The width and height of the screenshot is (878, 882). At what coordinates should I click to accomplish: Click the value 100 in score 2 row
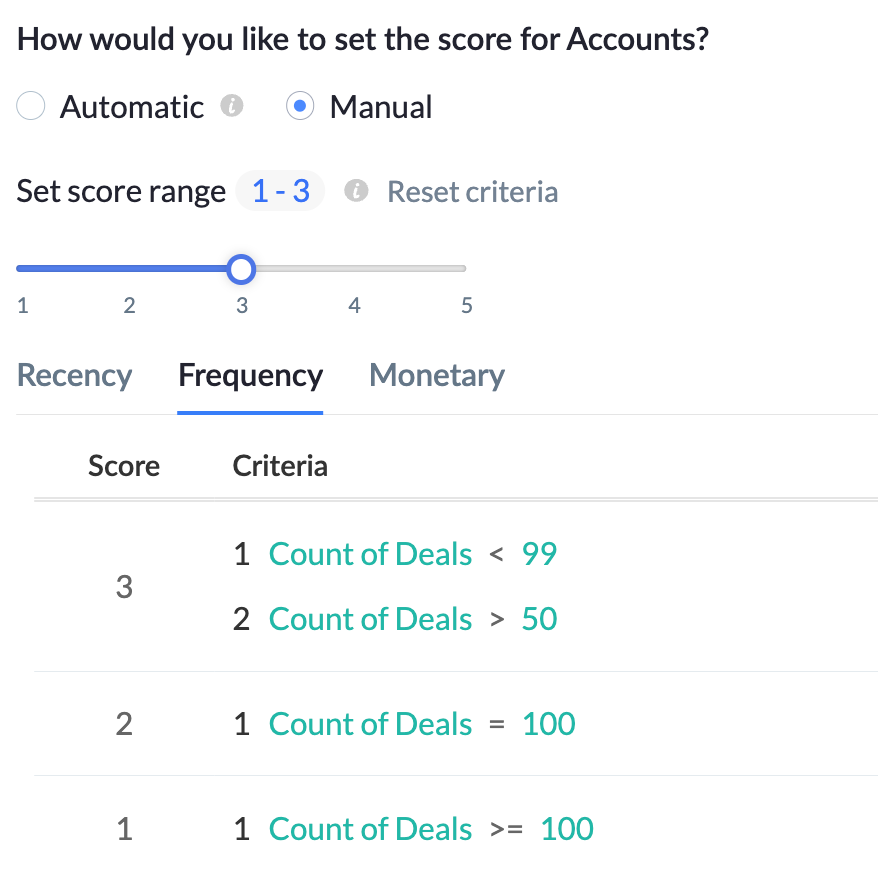(x=549, y=724)
